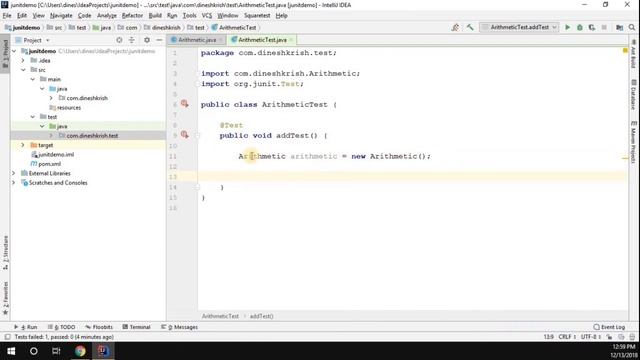The width and height of the screenshot is (640, 360).
Task: Open Cortana search circle in the taskbar
Action: [33, 351]
